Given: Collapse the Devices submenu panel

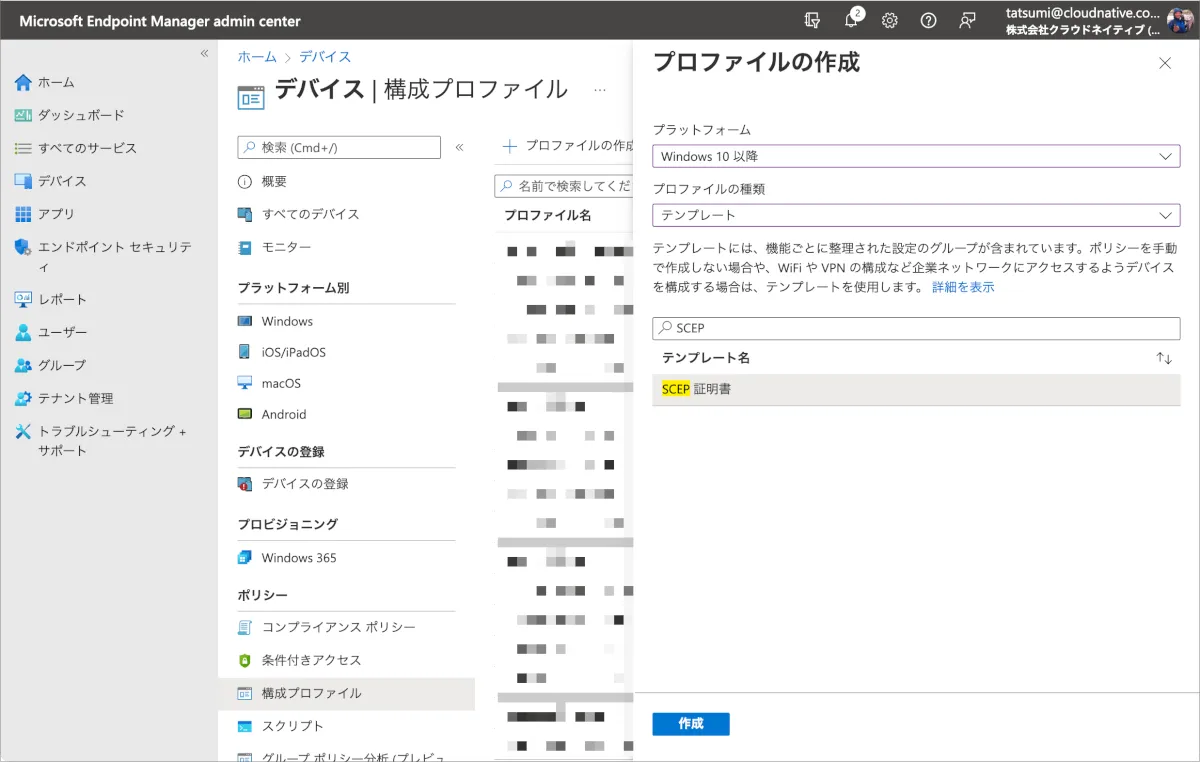Looking at the screenshot, I should tap(460, 148).
